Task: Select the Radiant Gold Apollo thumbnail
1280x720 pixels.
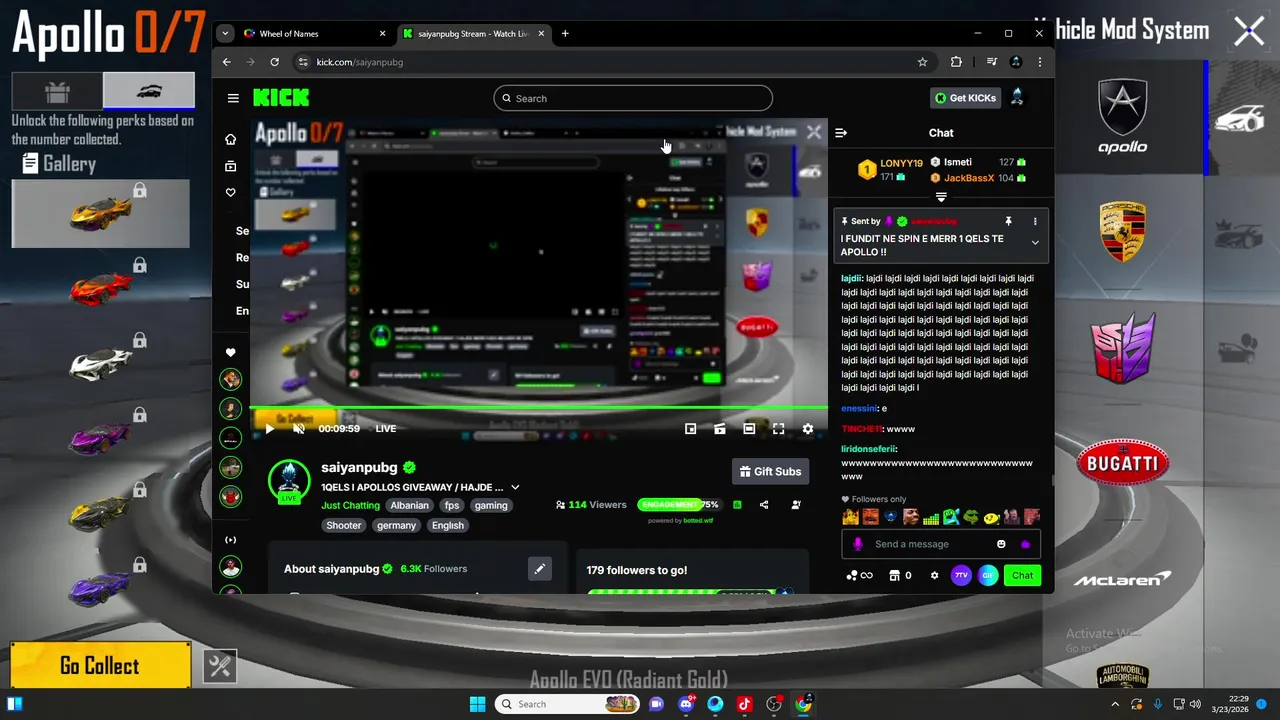Action: point(100,213)
